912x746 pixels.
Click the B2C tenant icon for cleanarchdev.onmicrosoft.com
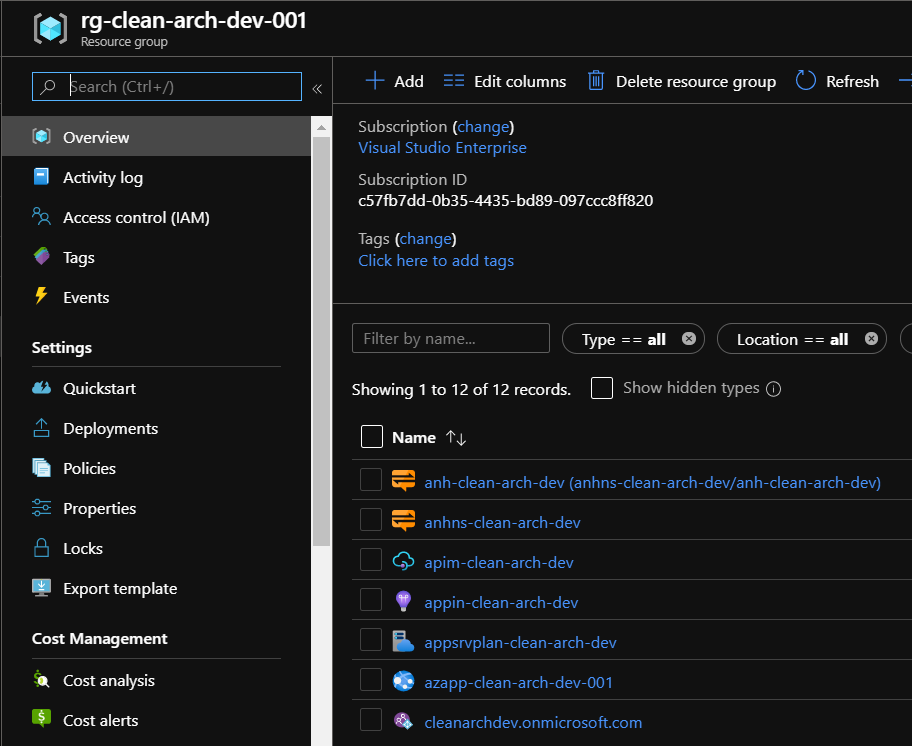[403, 721]
